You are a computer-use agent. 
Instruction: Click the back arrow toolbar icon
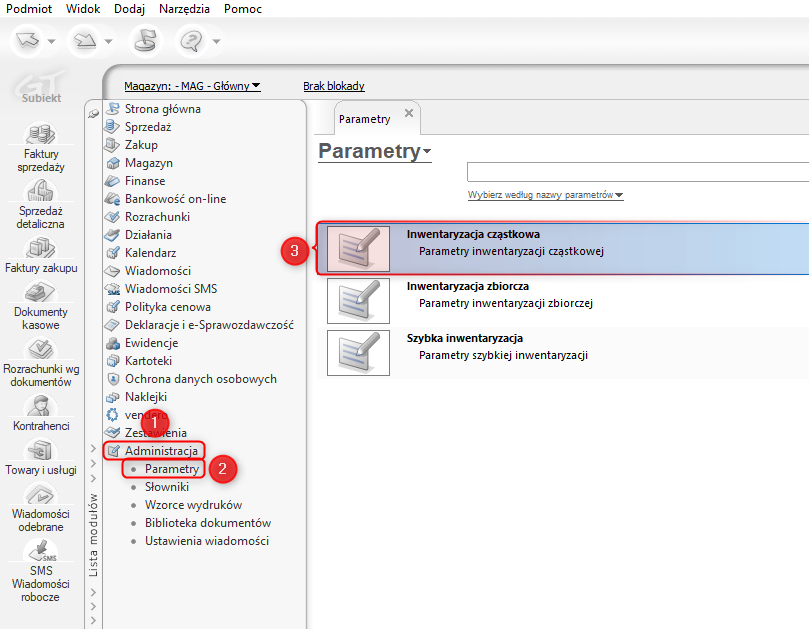click(x=27, y=40)
